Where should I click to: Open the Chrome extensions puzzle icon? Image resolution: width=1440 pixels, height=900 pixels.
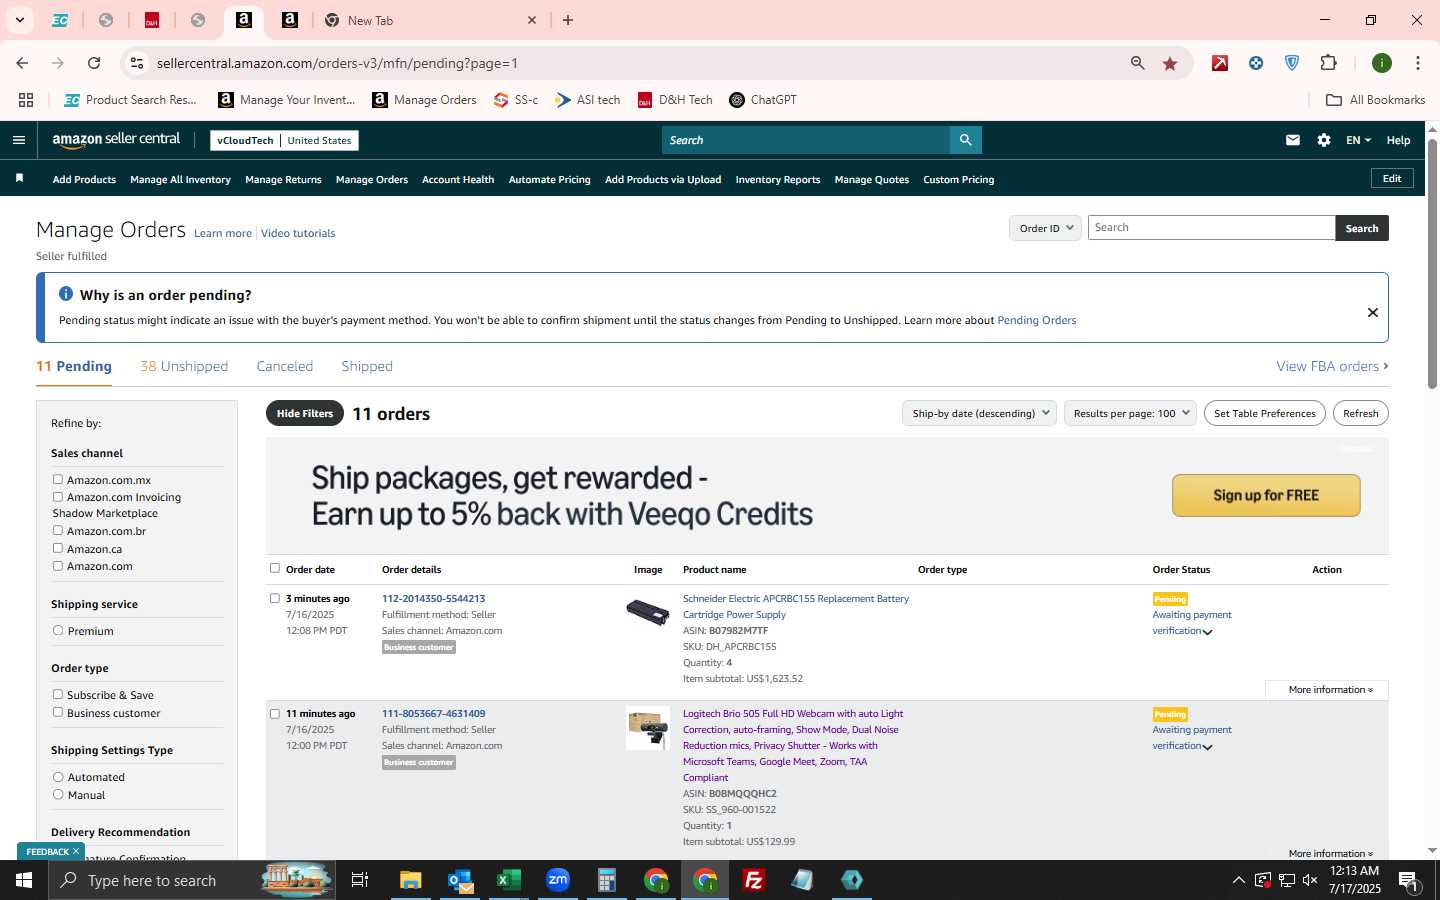(1328, 63)
